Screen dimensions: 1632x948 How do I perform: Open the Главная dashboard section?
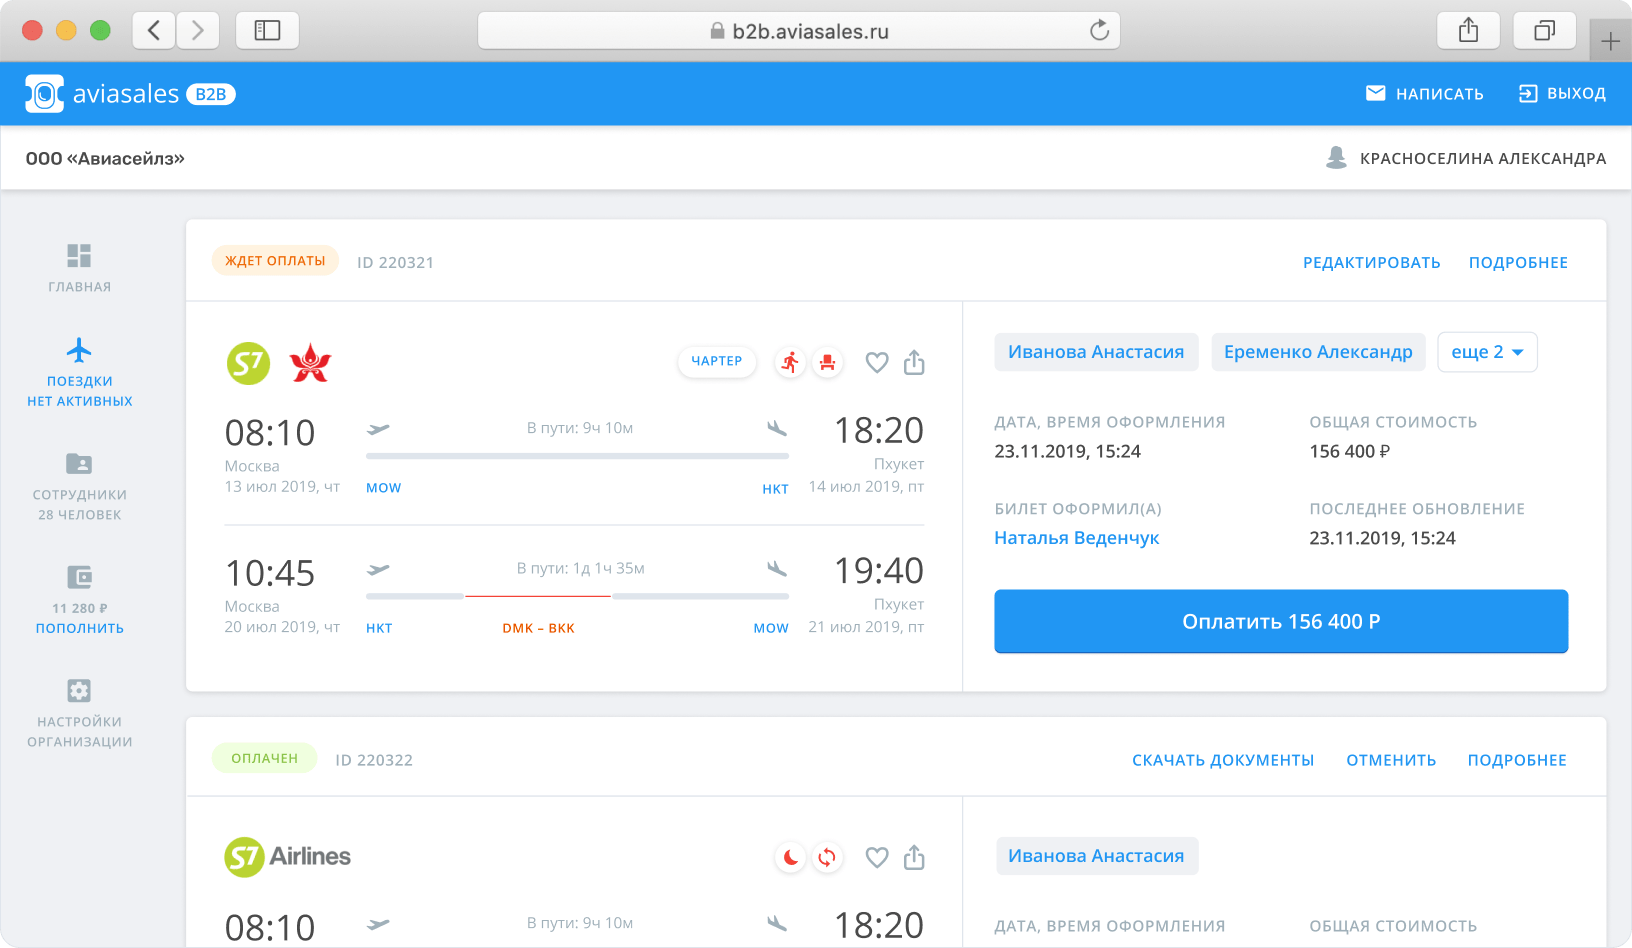click(79, 268)
